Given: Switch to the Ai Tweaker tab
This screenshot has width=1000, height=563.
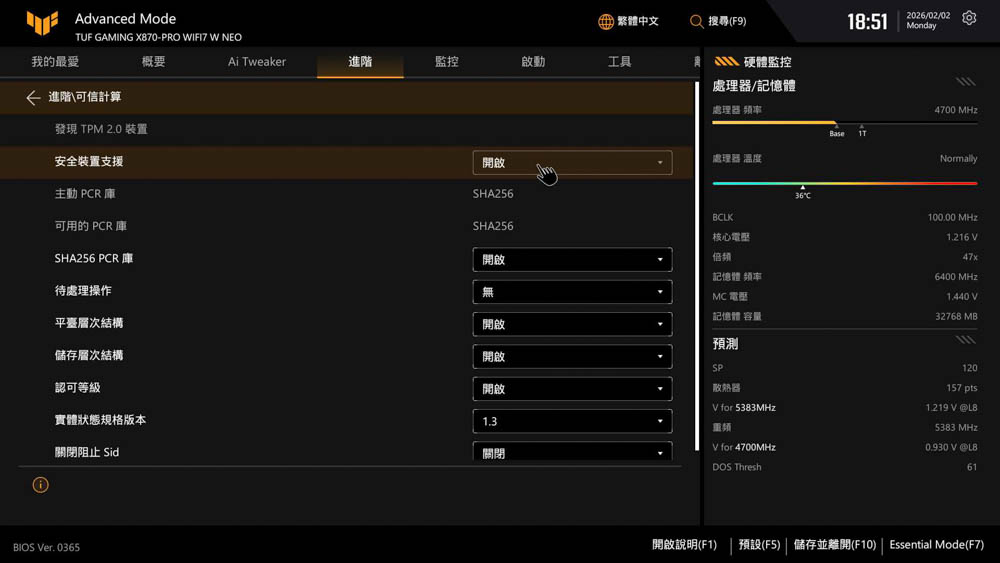Looking at the screenshot, I should coord(257,62).
